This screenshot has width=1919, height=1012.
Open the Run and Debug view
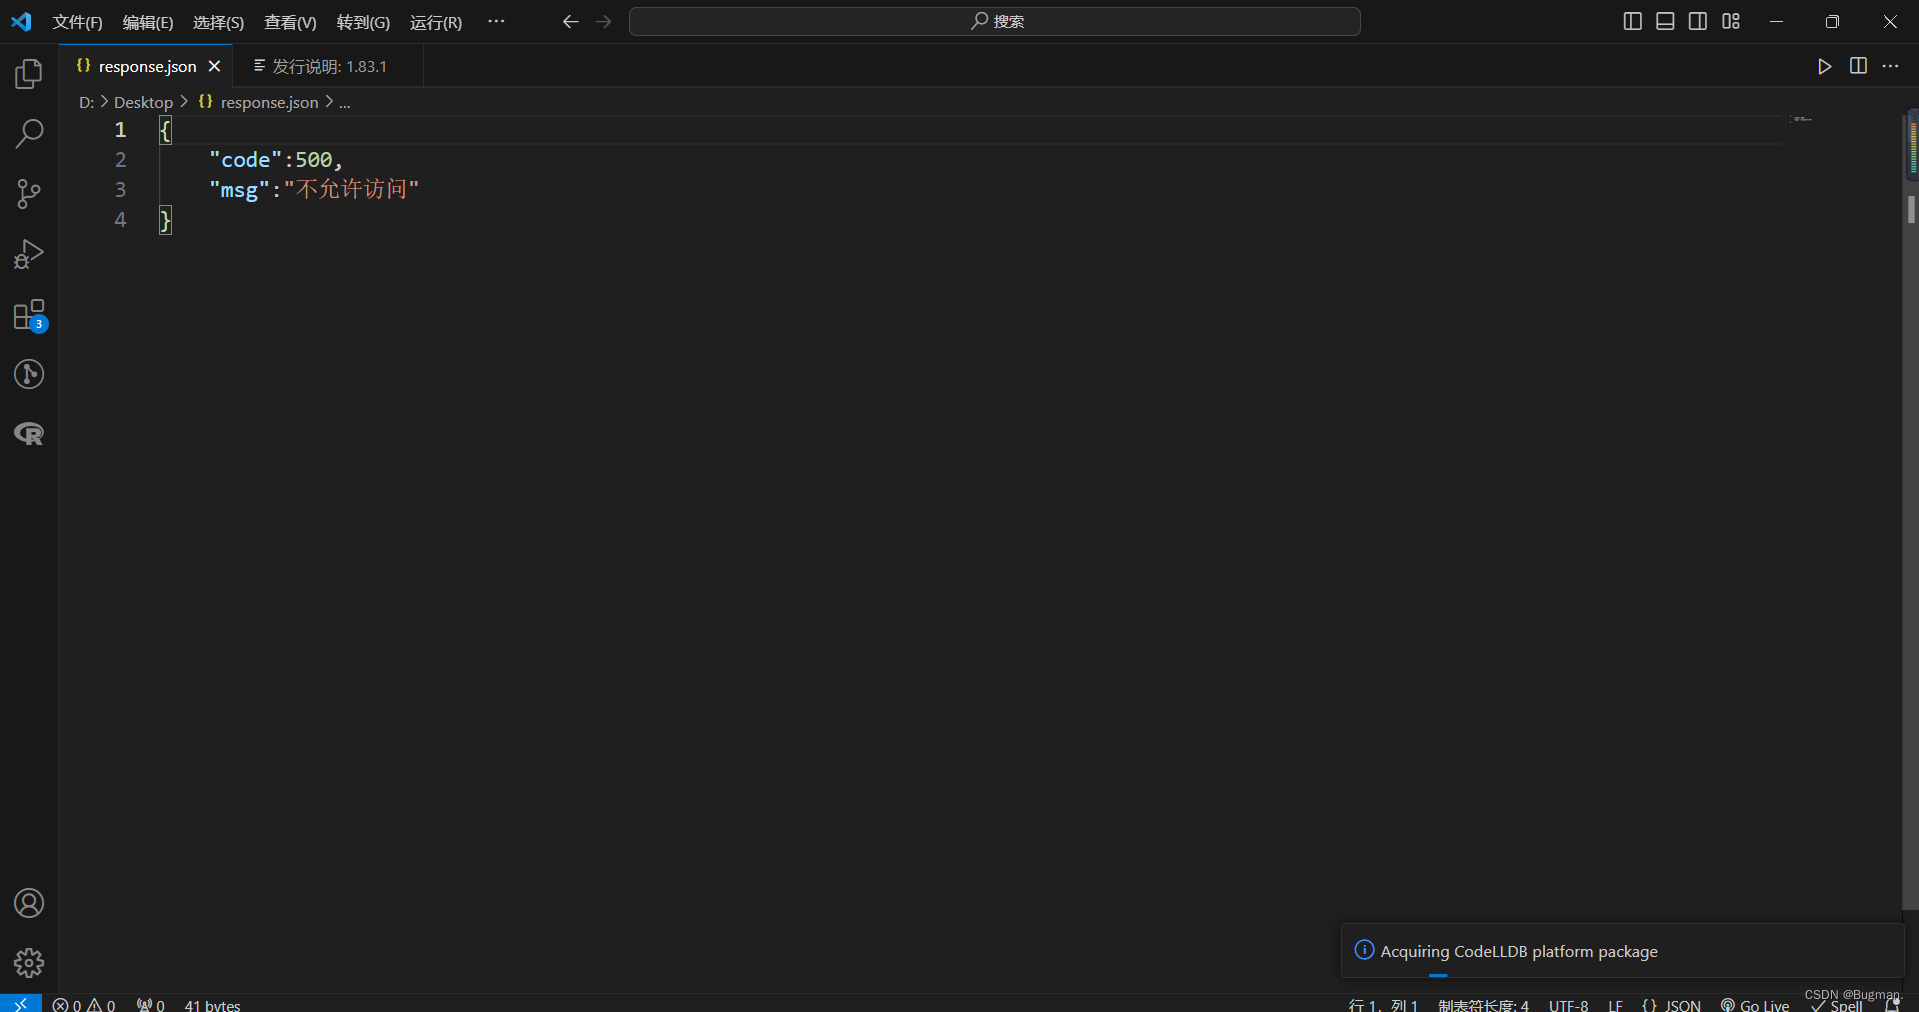coord(29,254)
